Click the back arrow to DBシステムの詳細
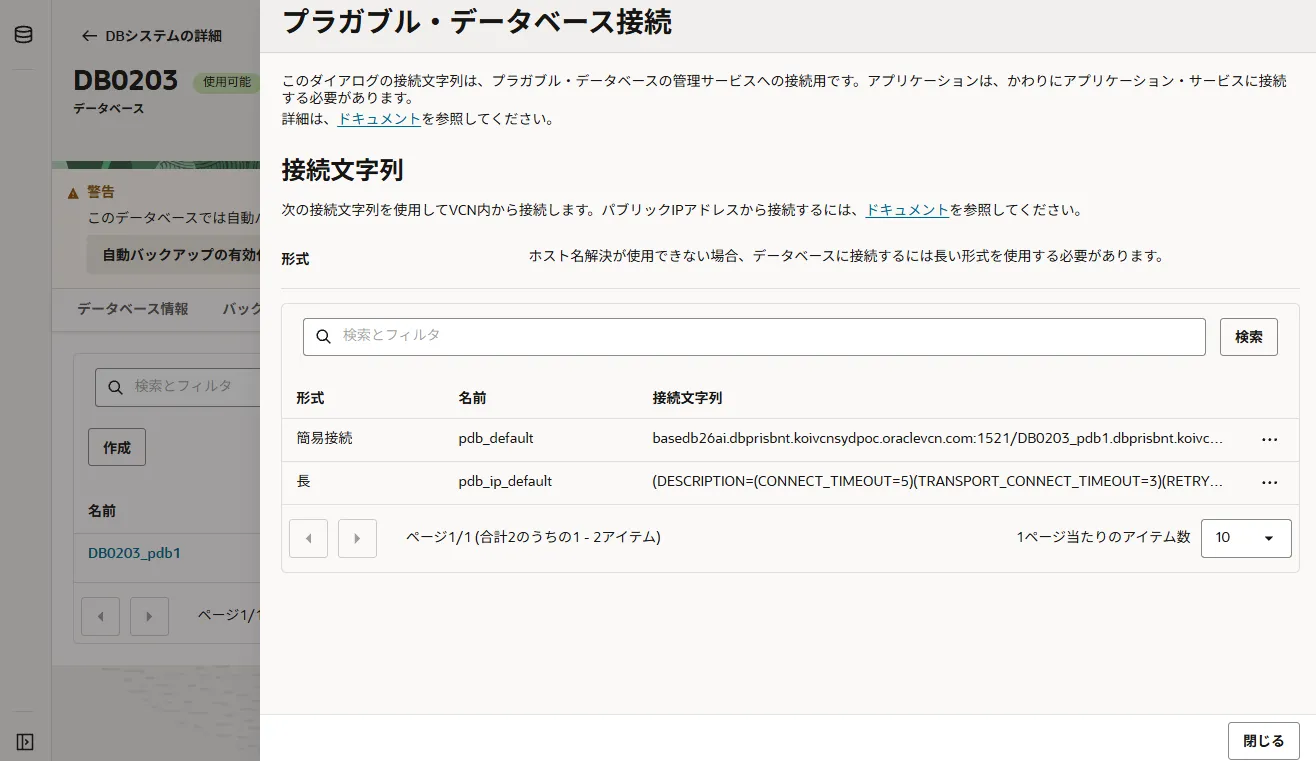 pyautogui.click(x=89, y=36)
